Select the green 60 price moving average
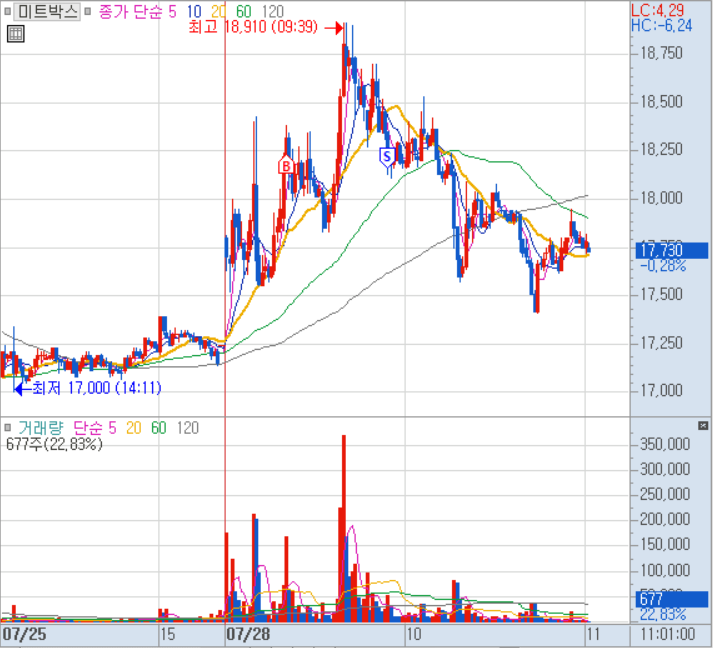 tap(244, 12)
